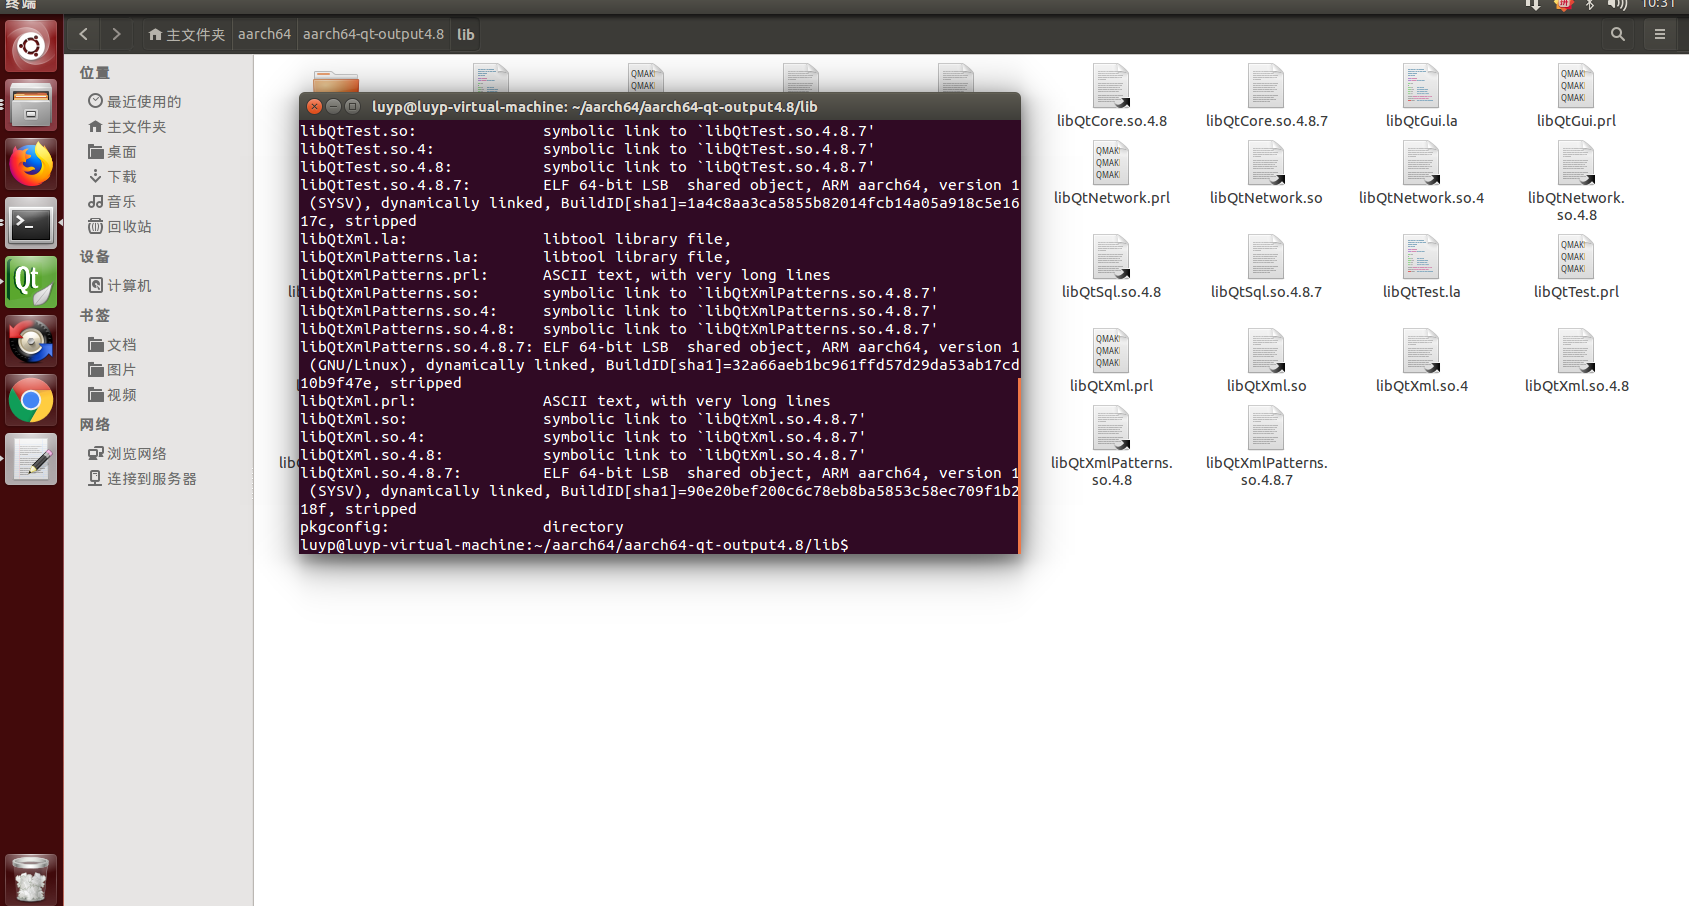Open the Files manager dock icon
This screenshot has height=906, width=1689.
[x=31, y=105]
